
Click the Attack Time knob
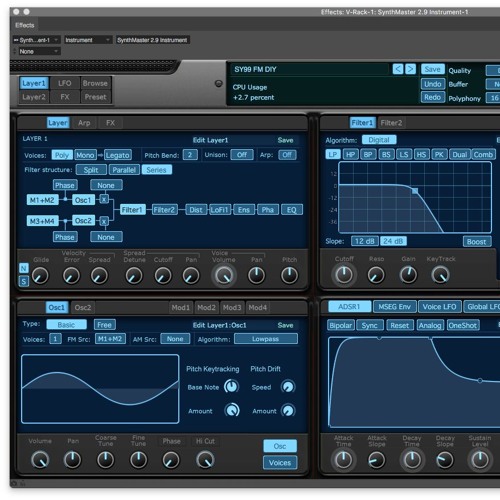coord(343,460)
